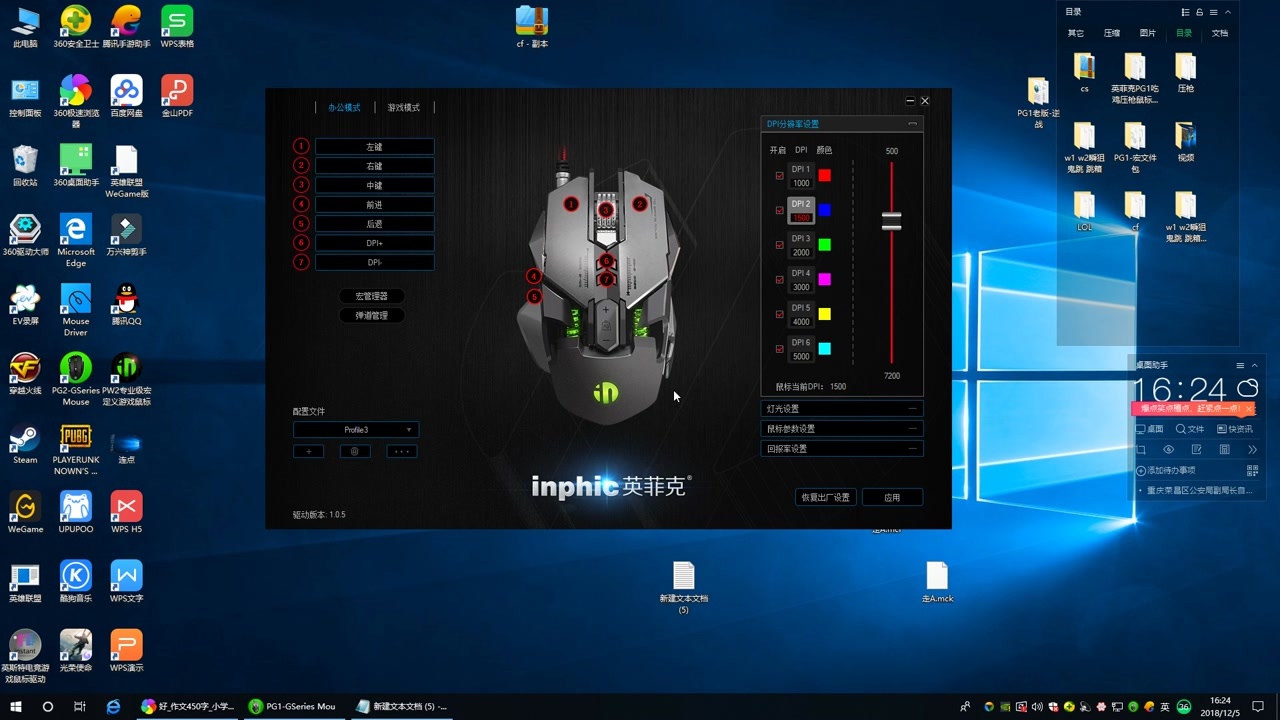The width and height of the screenshot is (1280, 720).
Task: Select the 文档 tab in 目录 panel
Action: (1220, 33)
